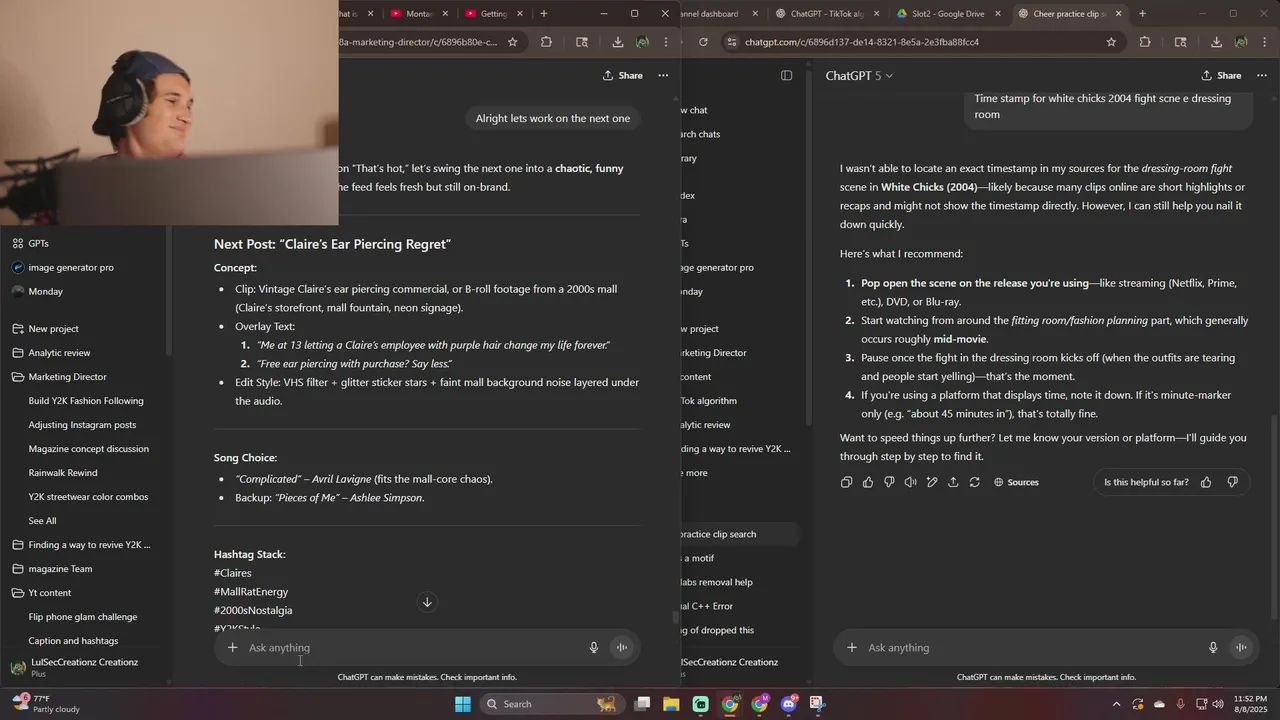Switch to the 'Getting' YouTube tab

(x=495, y=14)
